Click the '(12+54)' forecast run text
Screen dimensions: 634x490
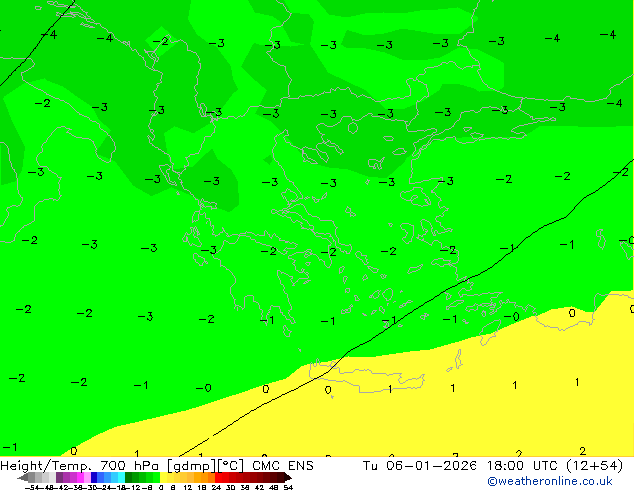(x=595, y=466)
